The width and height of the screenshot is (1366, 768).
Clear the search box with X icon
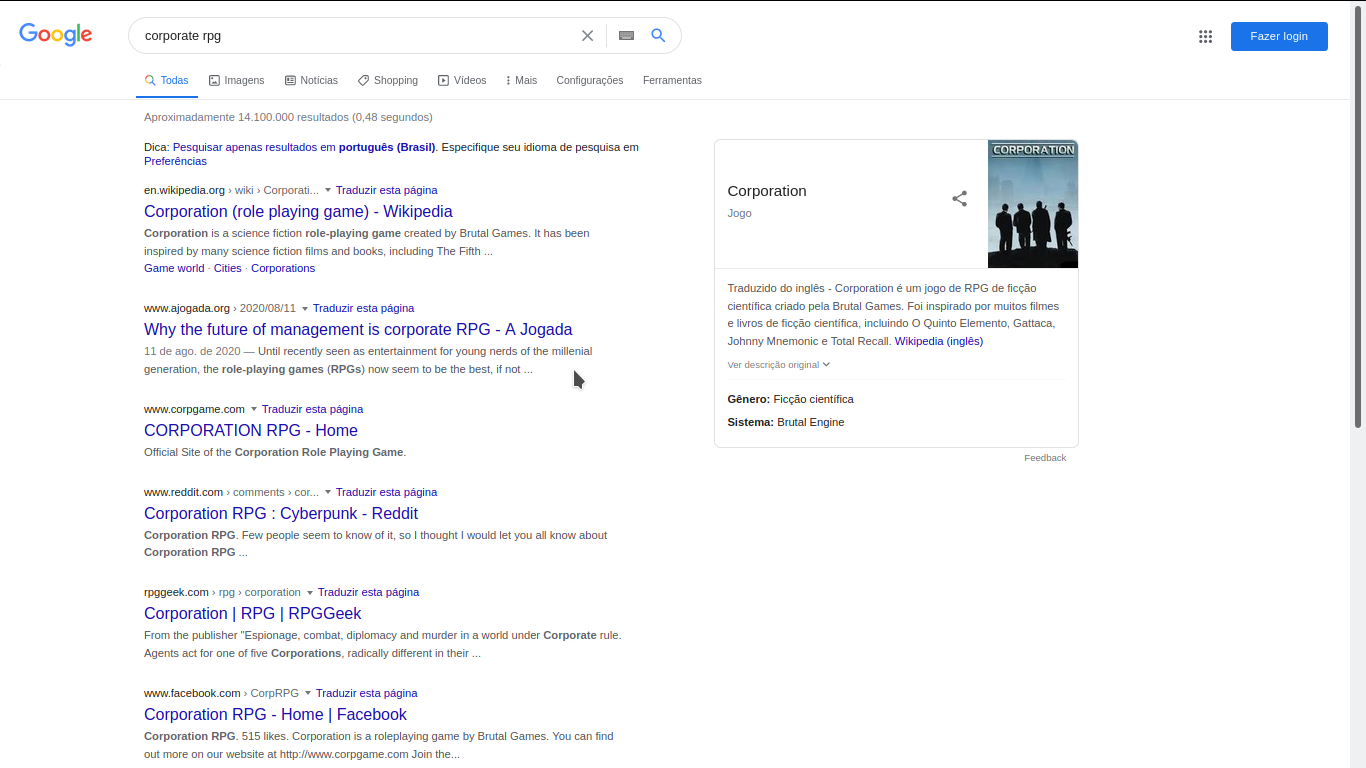pyautogui.click(x=587, y=35)
